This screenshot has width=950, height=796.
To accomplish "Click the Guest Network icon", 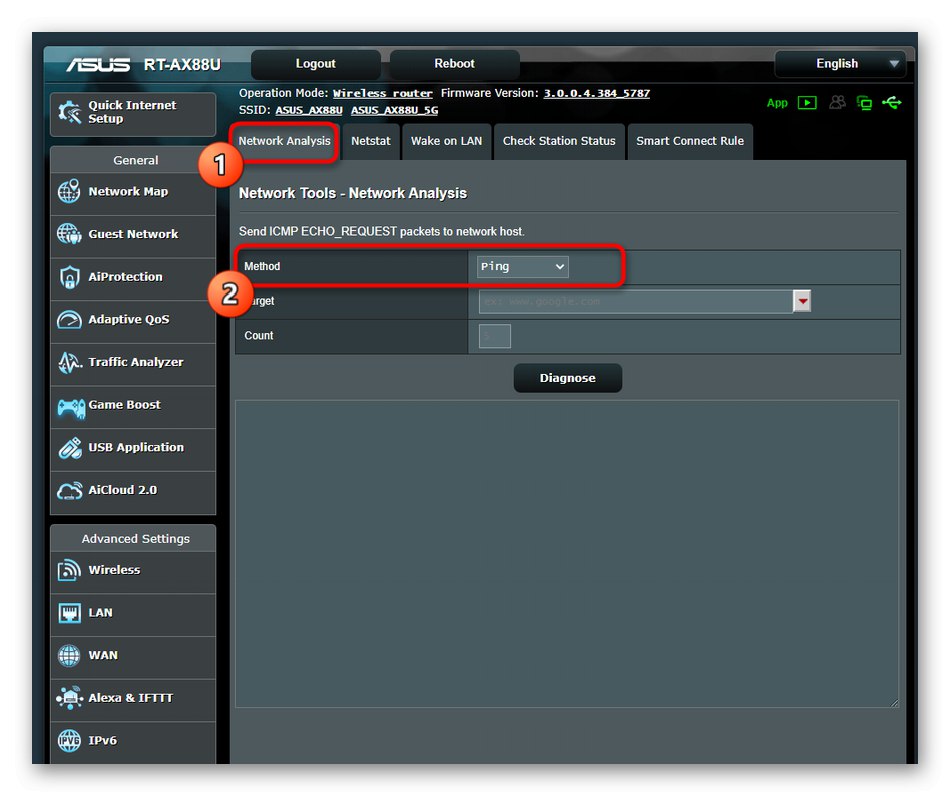I will [x=69, y=234].
